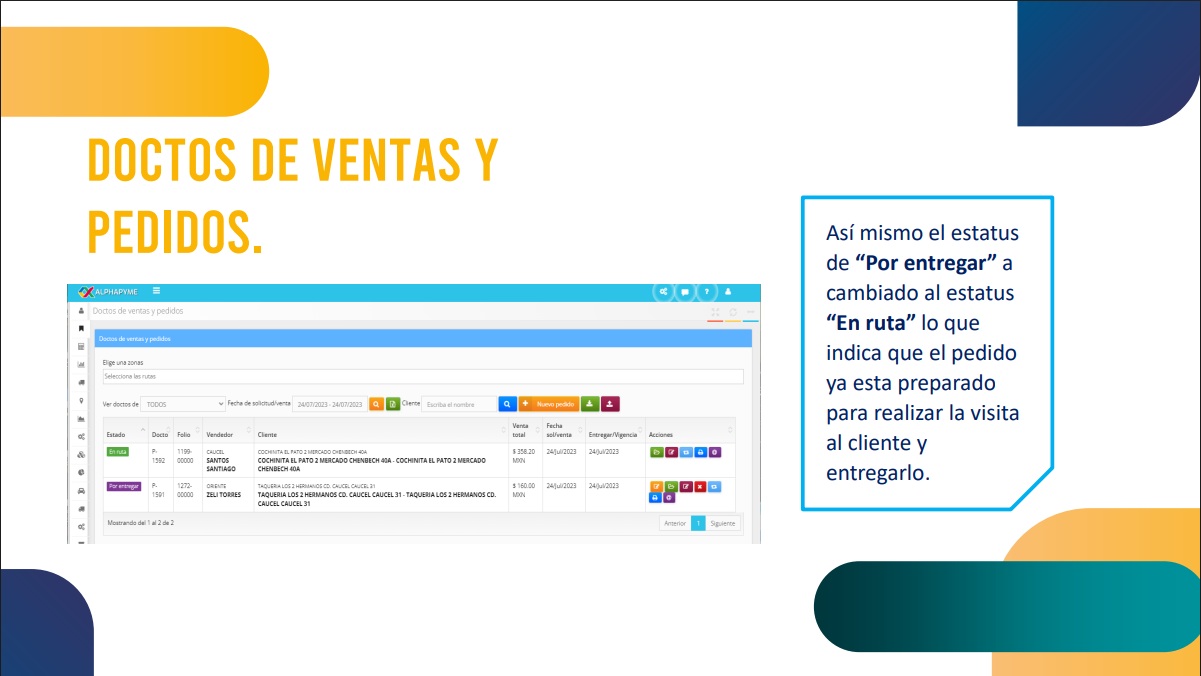Toggle the hamburger menu beside ALPHAPYME logo

tap(157, 291)
